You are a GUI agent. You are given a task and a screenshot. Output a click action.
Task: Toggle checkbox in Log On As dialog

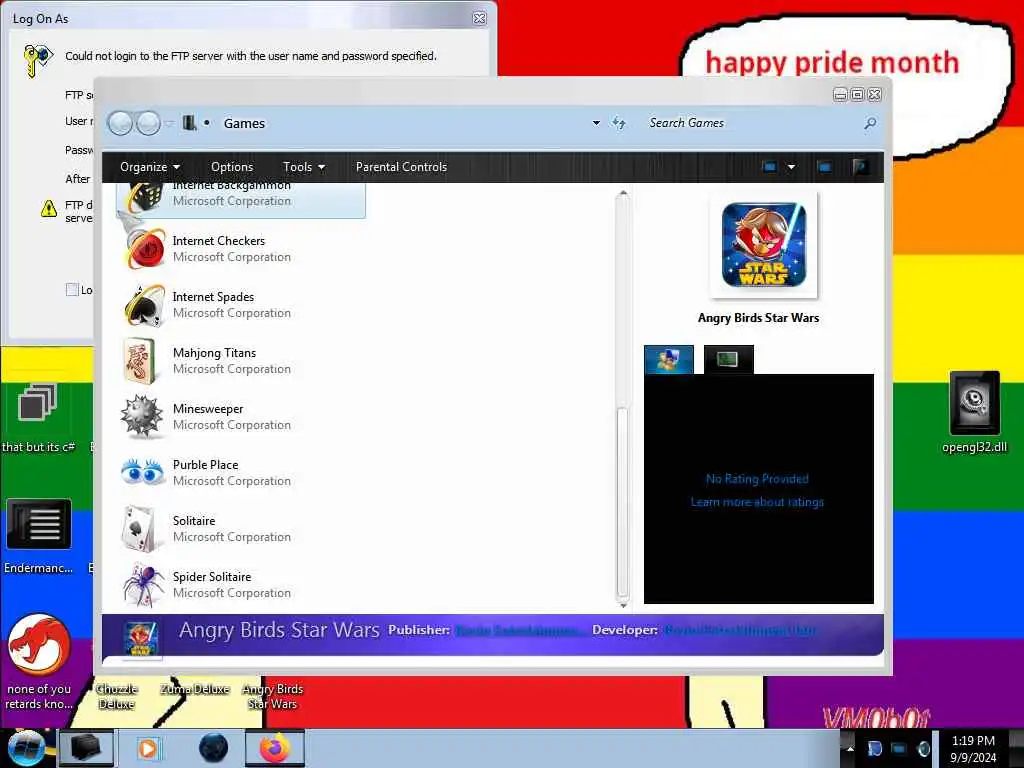click(72, 289)
